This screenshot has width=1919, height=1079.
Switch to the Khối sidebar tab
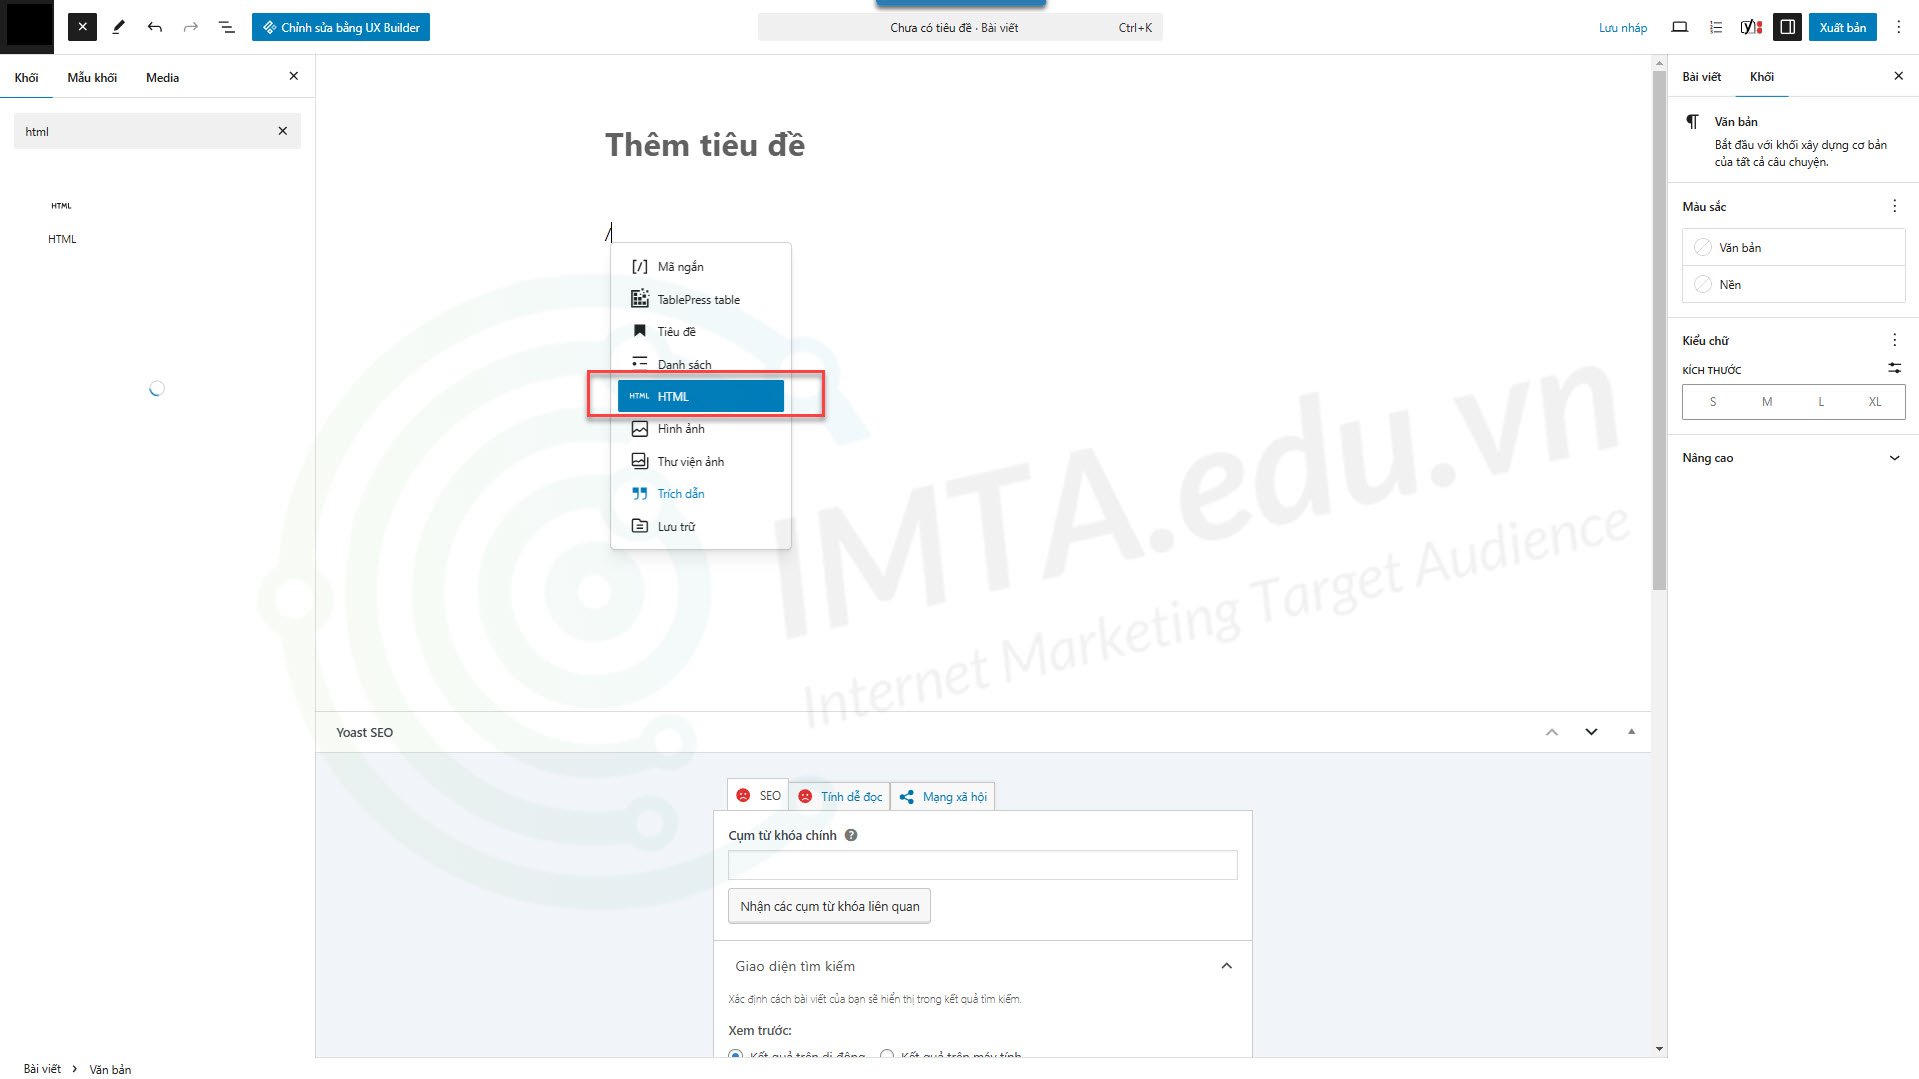pyautogui.click(x=1761, y=77)
